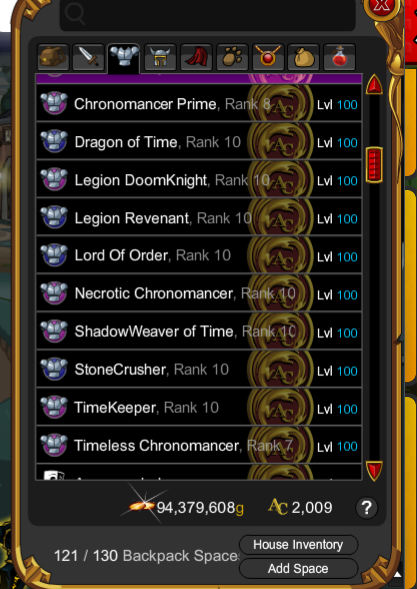Open the sack items tab
417x589 pixels.
click(304, 57)
